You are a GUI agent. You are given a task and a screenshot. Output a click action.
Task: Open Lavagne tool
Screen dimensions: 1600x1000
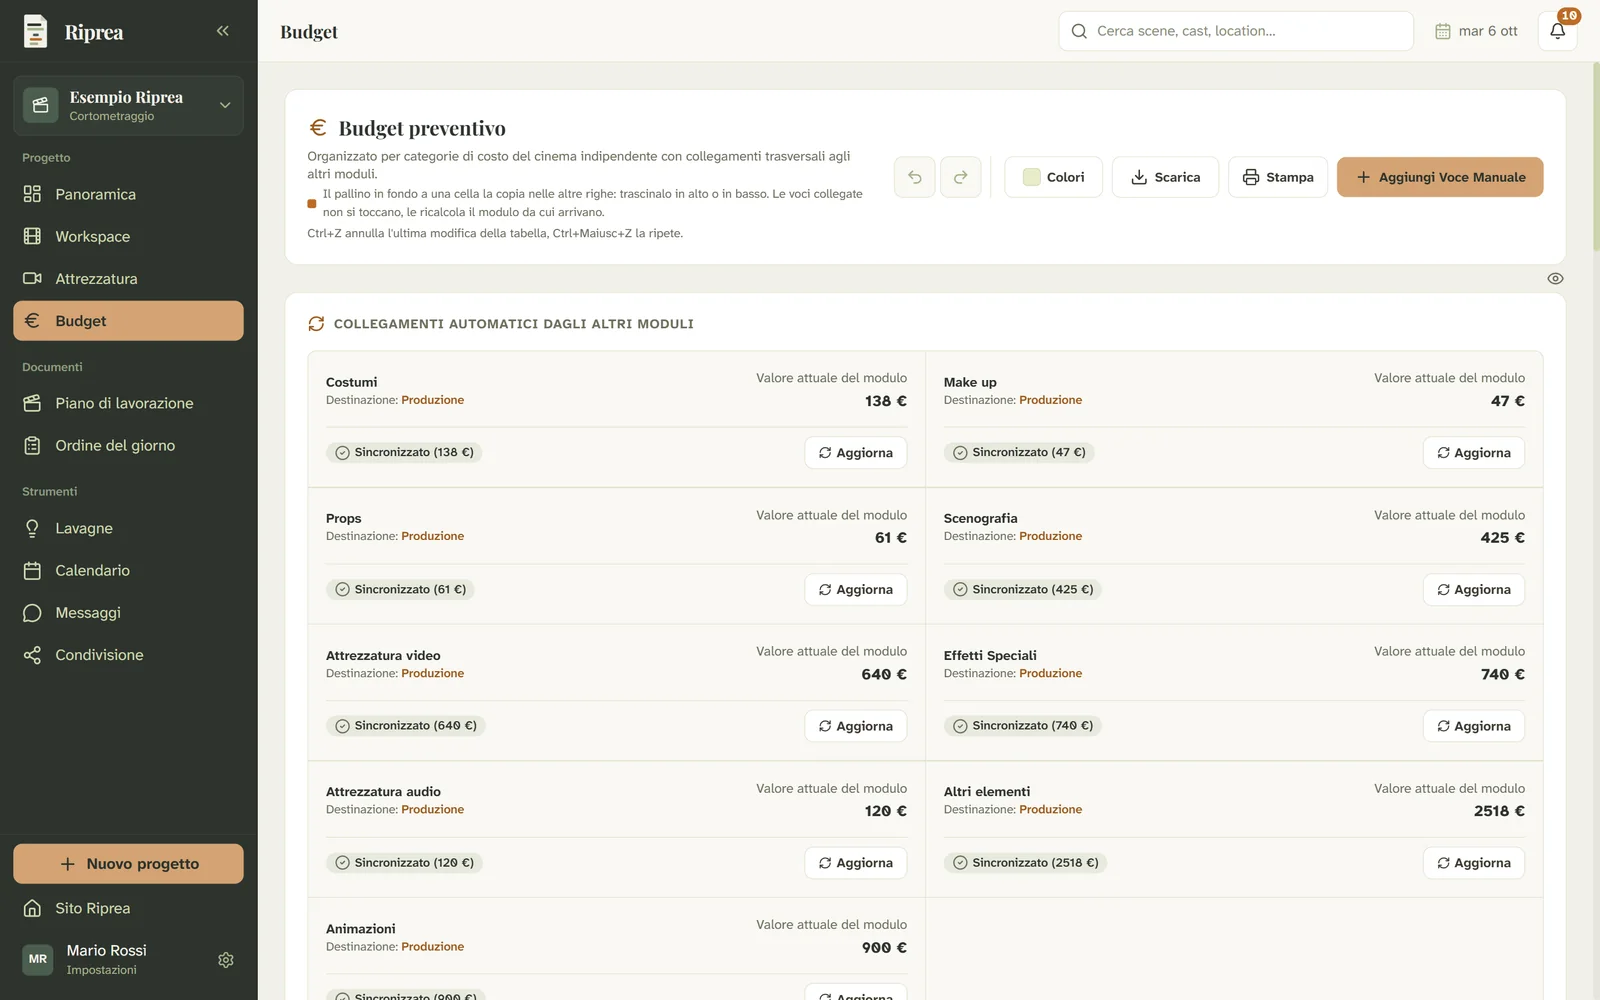[x=128, y=528]
